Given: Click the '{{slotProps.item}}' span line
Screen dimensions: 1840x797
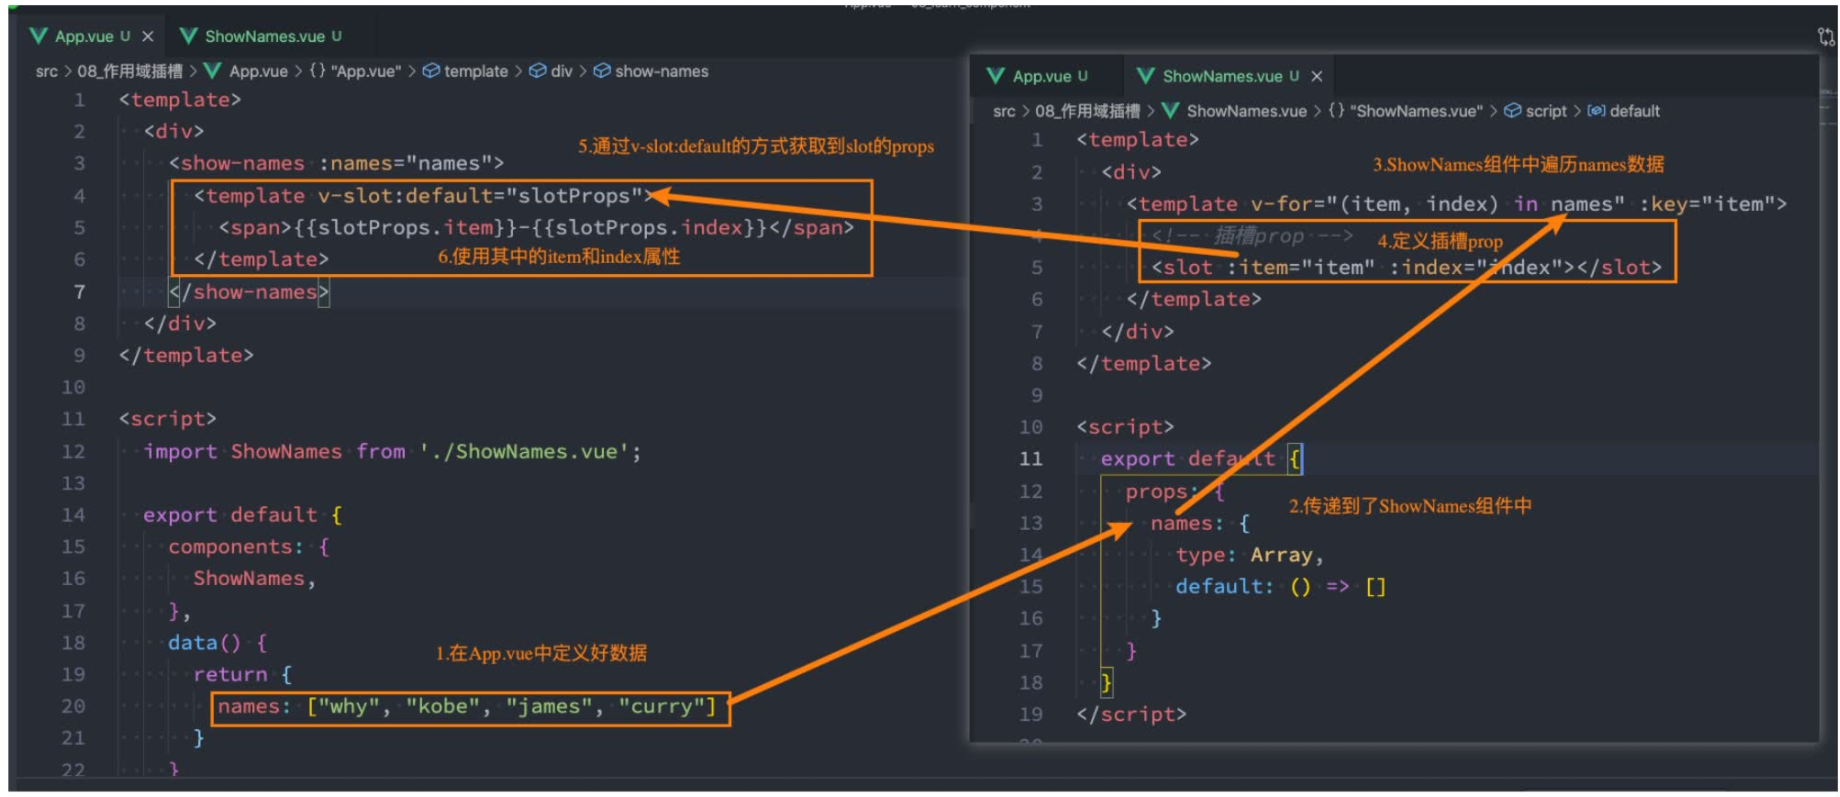Looking at the screenshot, I should pos(536,228).
